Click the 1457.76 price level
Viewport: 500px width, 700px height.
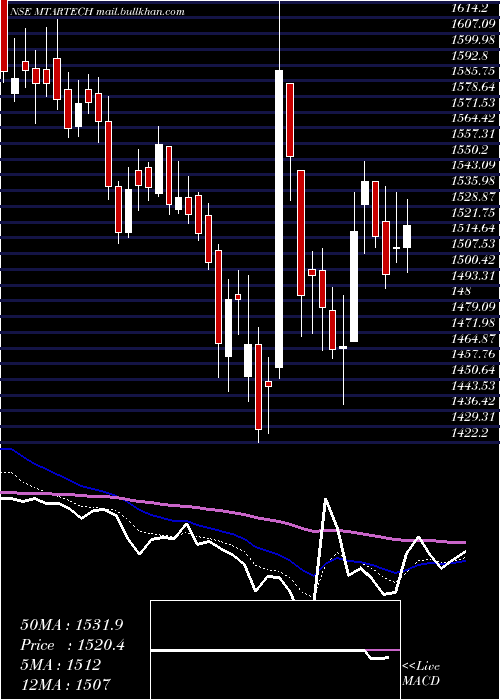[x=473, y=354]
